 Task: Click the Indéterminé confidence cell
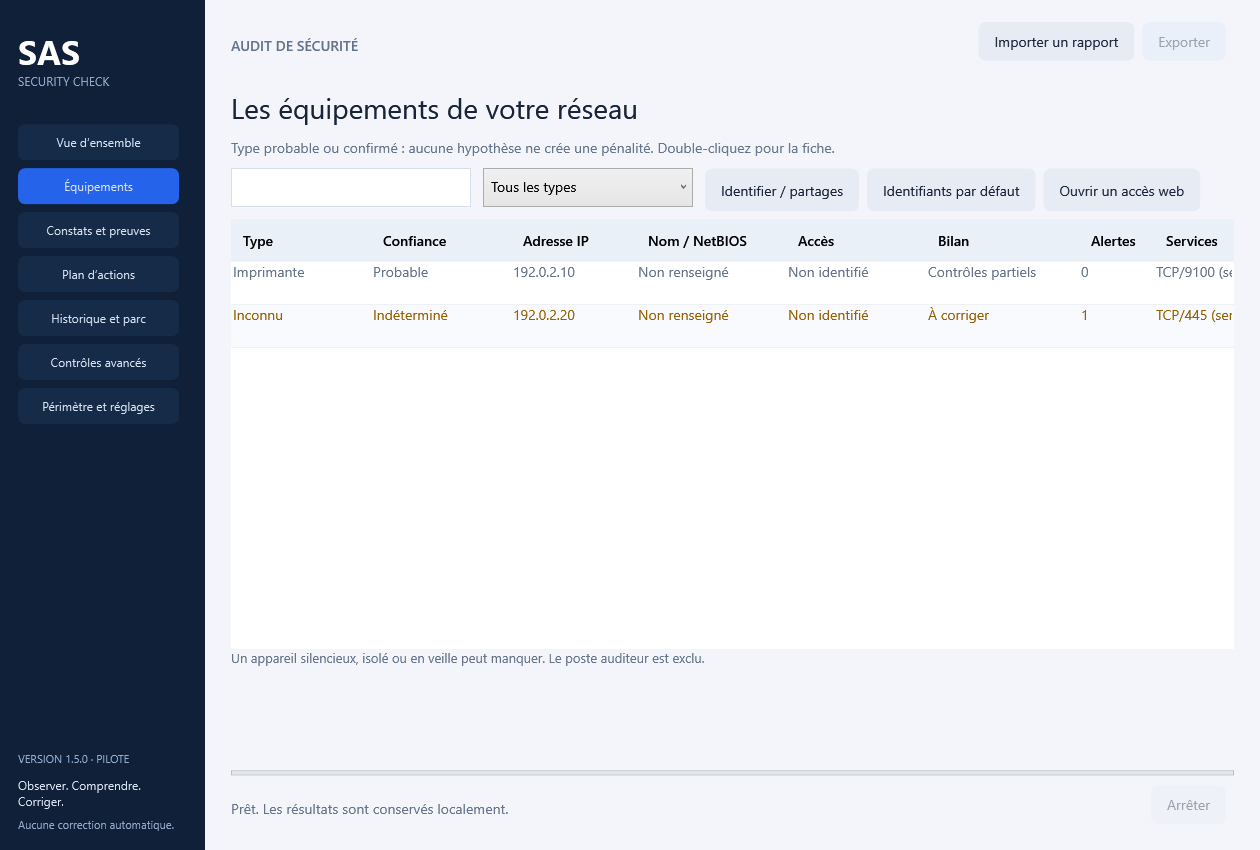(410, 315)
